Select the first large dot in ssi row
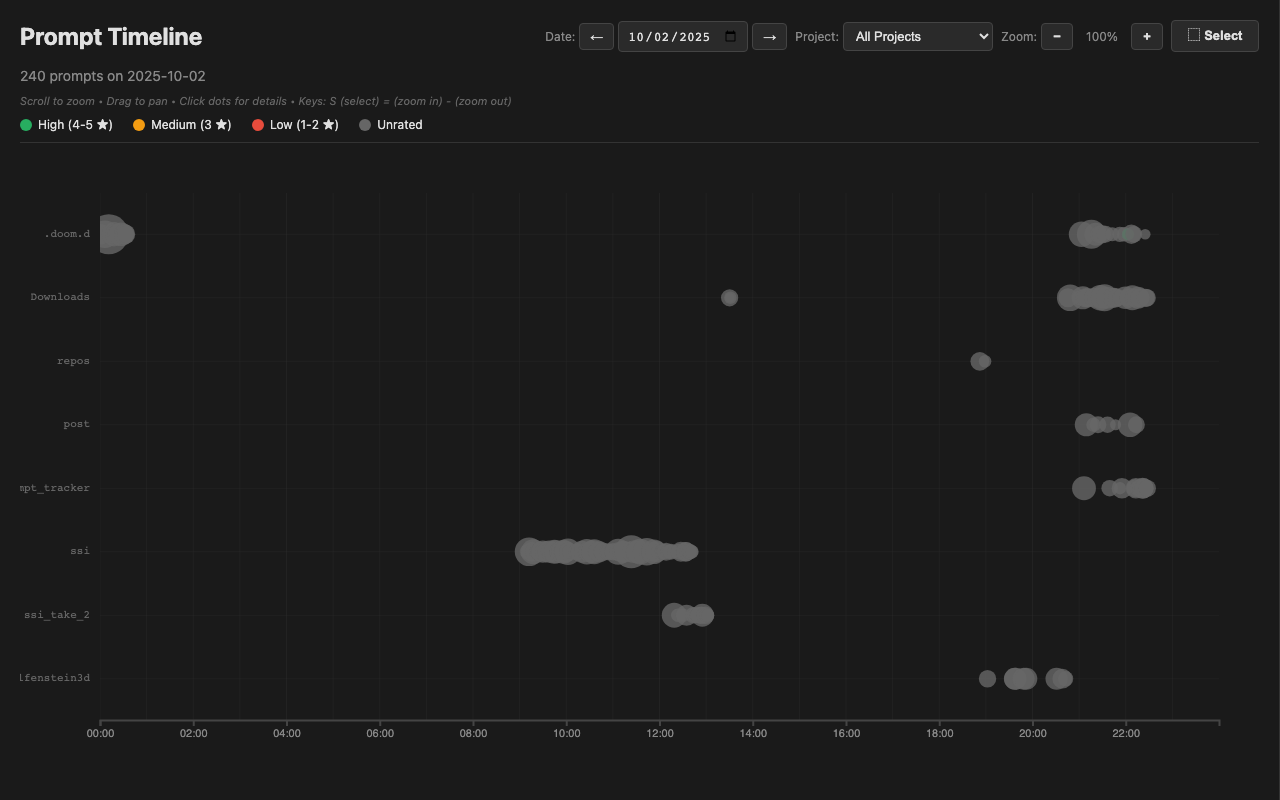The width and height of the screenshot is (1280, 800). tap(528, 551)
